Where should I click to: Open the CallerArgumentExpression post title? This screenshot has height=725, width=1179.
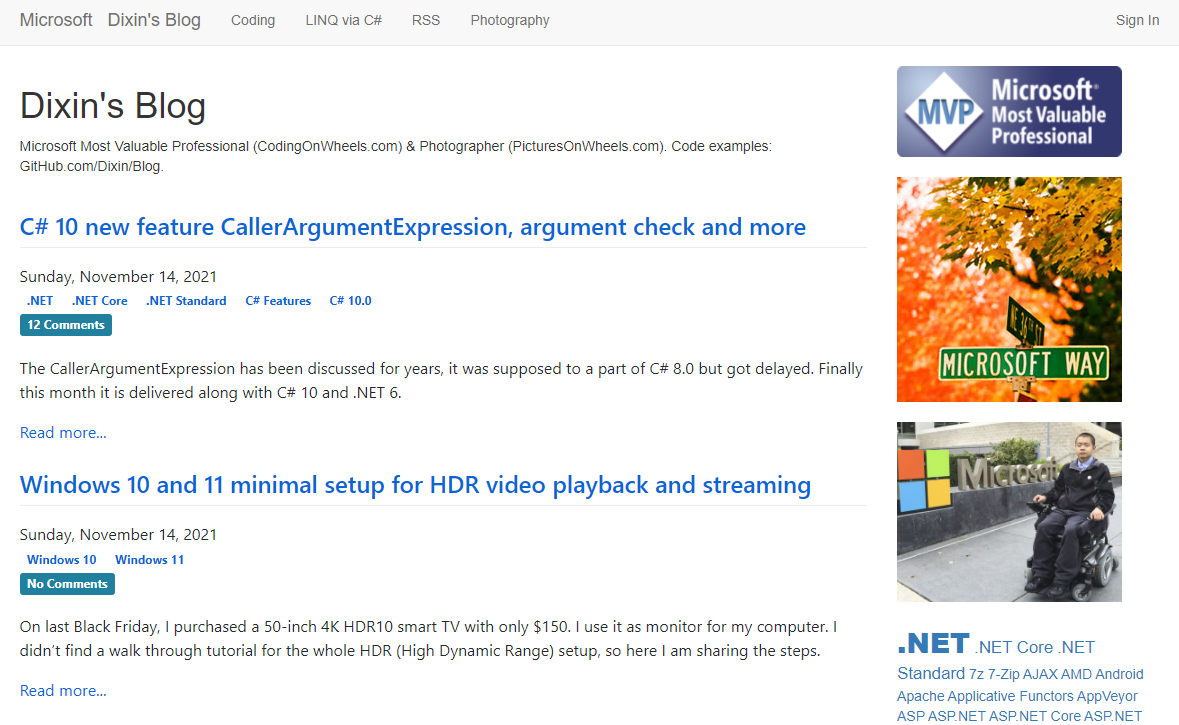tap(413, 227)
